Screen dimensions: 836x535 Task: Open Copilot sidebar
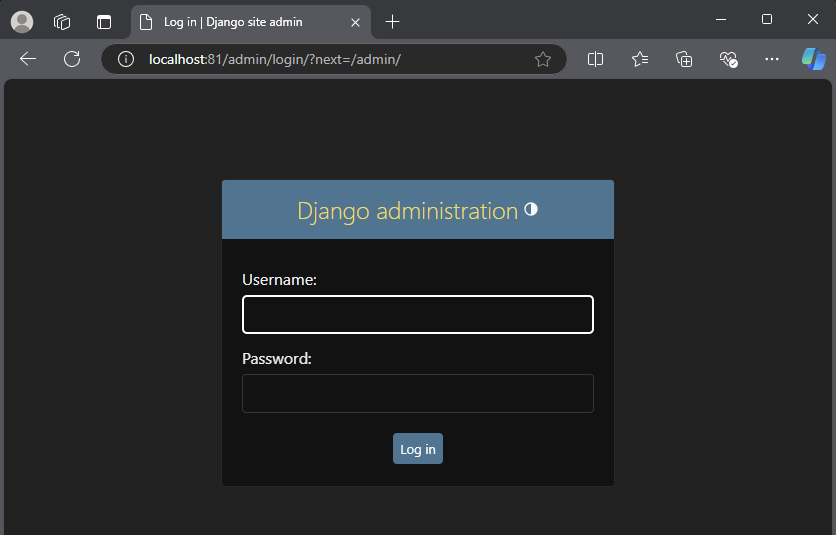pos(814,59)
